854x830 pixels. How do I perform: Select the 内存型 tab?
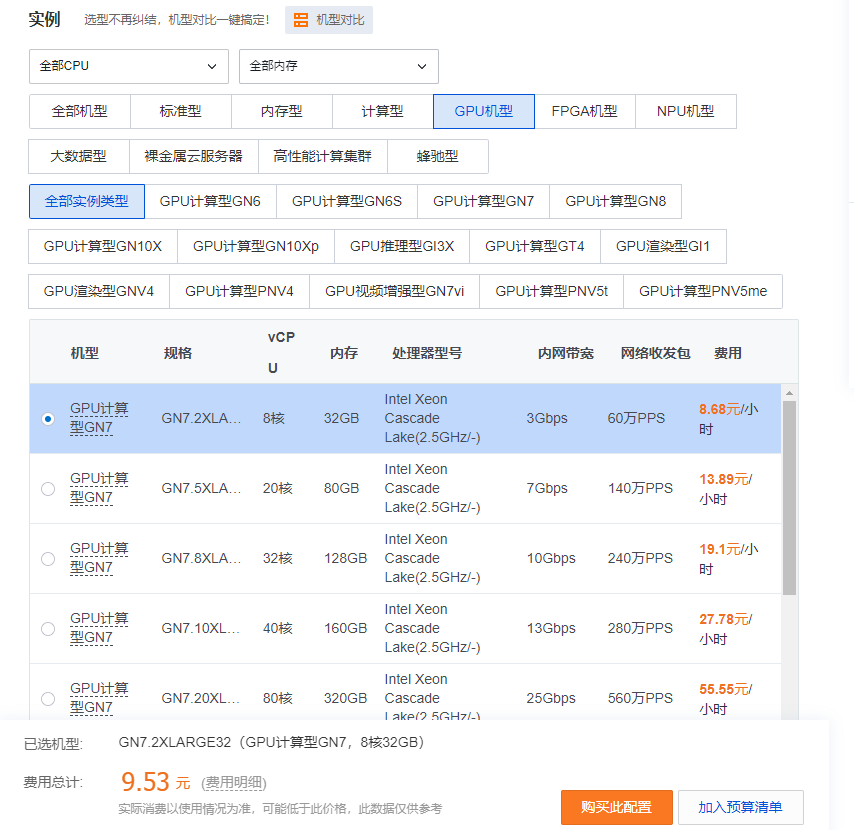[282, 112]
